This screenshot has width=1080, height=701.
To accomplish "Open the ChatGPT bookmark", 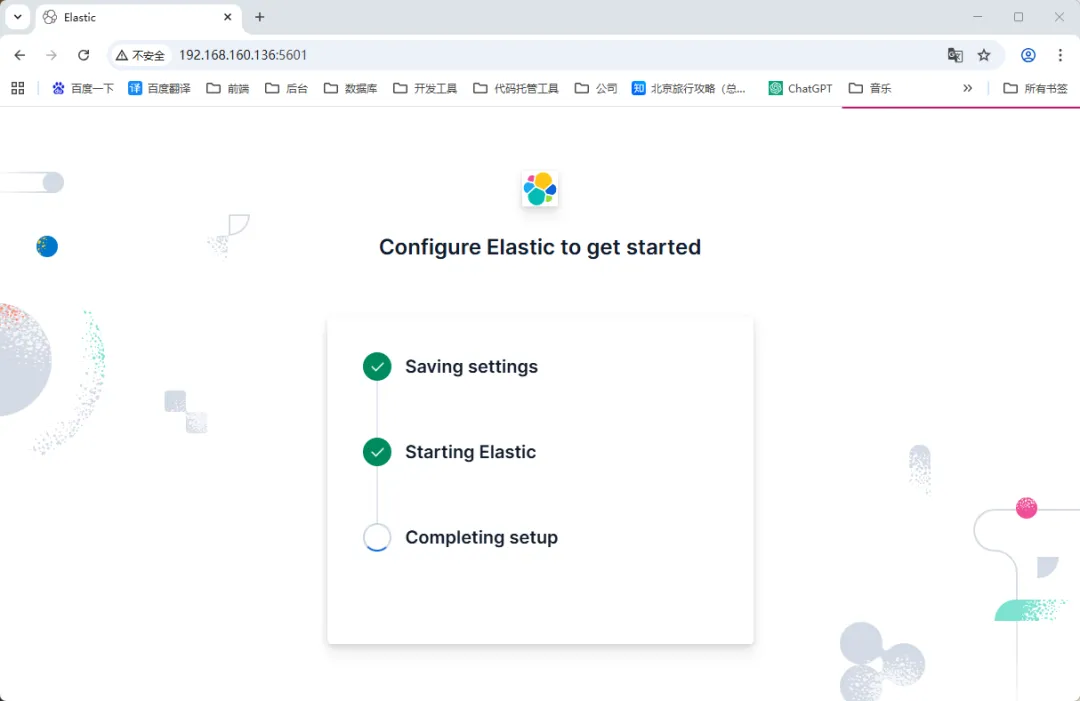I will click(800, 88).
